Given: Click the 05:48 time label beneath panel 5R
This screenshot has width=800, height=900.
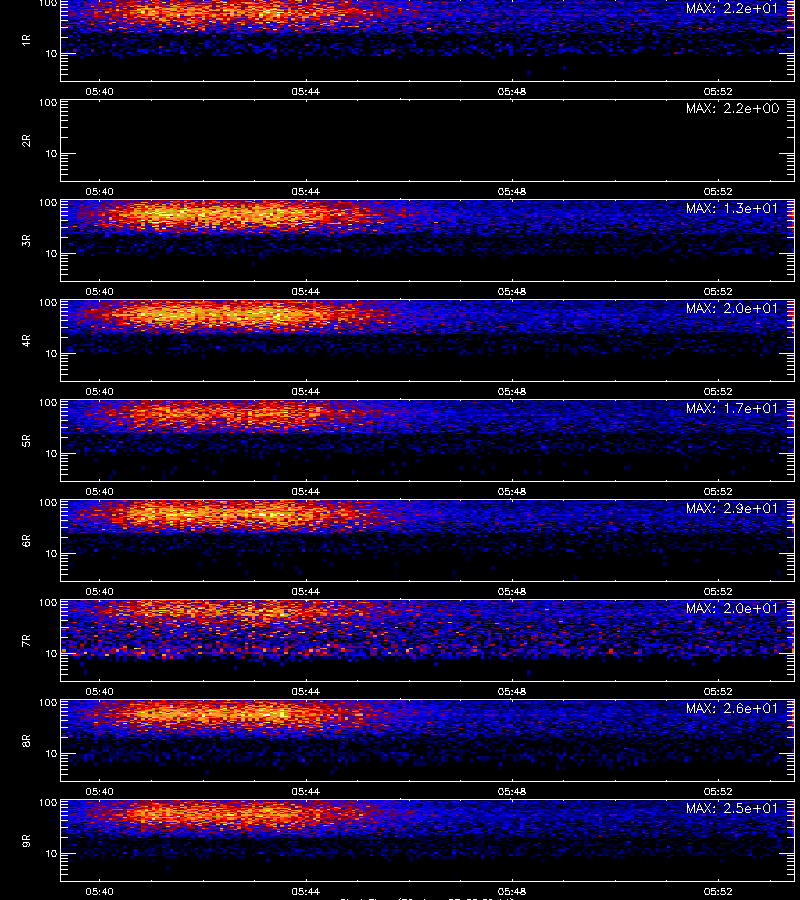Looking at the screenshot, I should [511, 491].
